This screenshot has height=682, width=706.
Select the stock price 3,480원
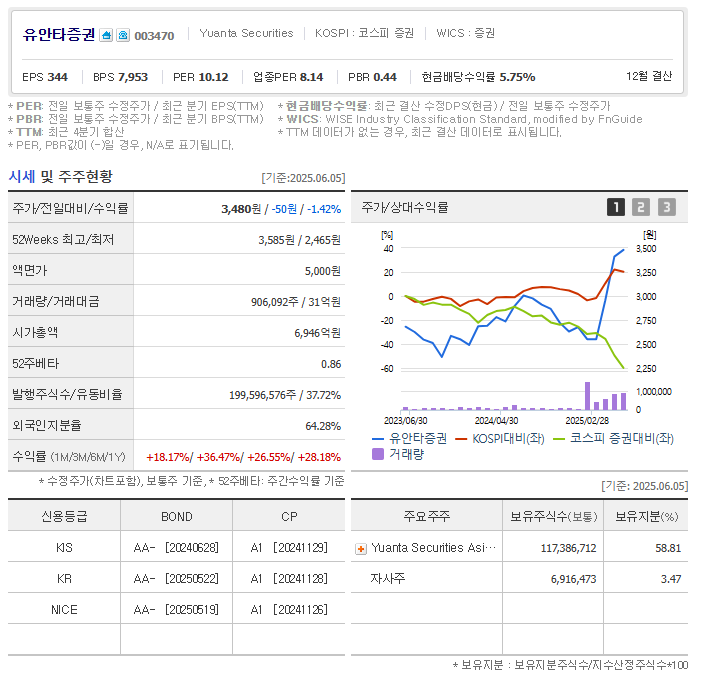click(x=241, y=209)
